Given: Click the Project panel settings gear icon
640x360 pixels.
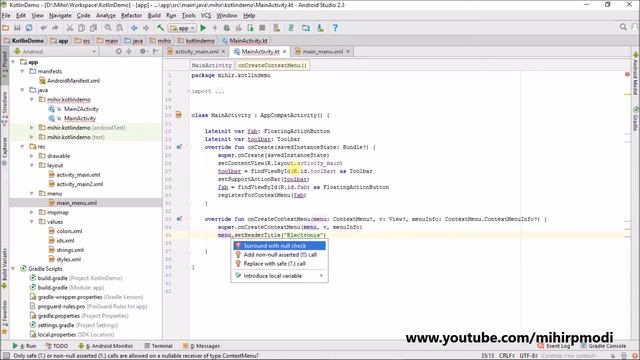Looking at the screenshot, I should (143, 51).
